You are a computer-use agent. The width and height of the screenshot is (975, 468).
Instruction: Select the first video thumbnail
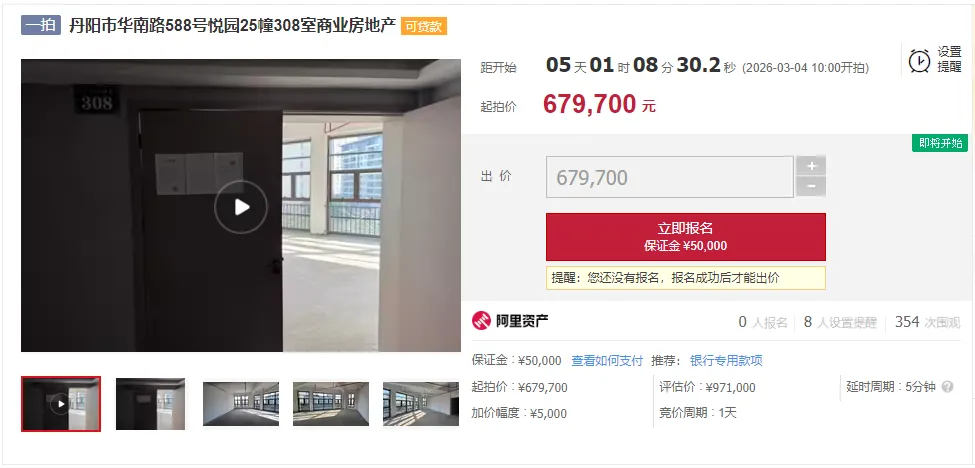pos(61,404)
